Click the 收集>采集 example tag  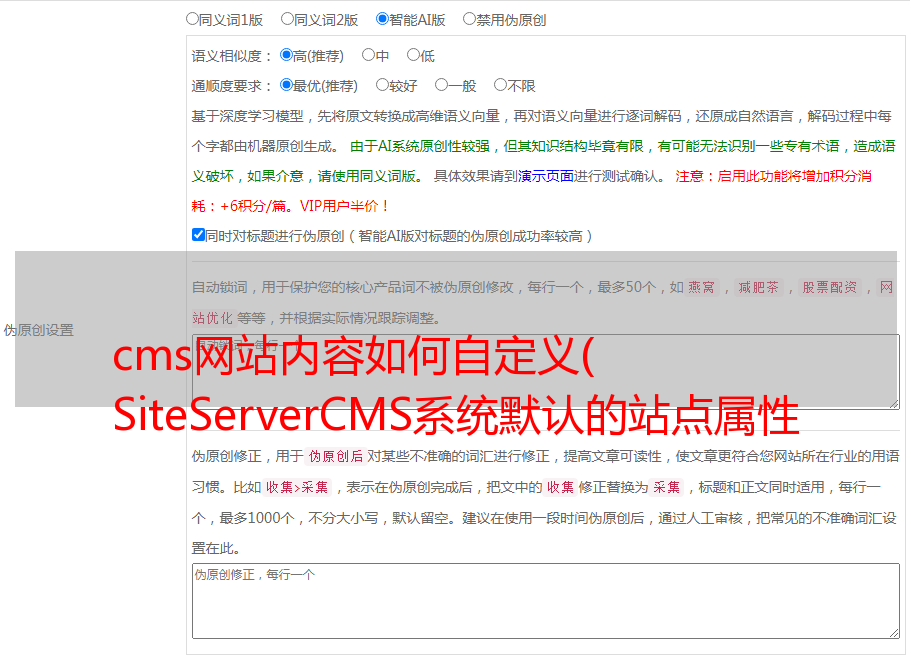coord(297,487)
